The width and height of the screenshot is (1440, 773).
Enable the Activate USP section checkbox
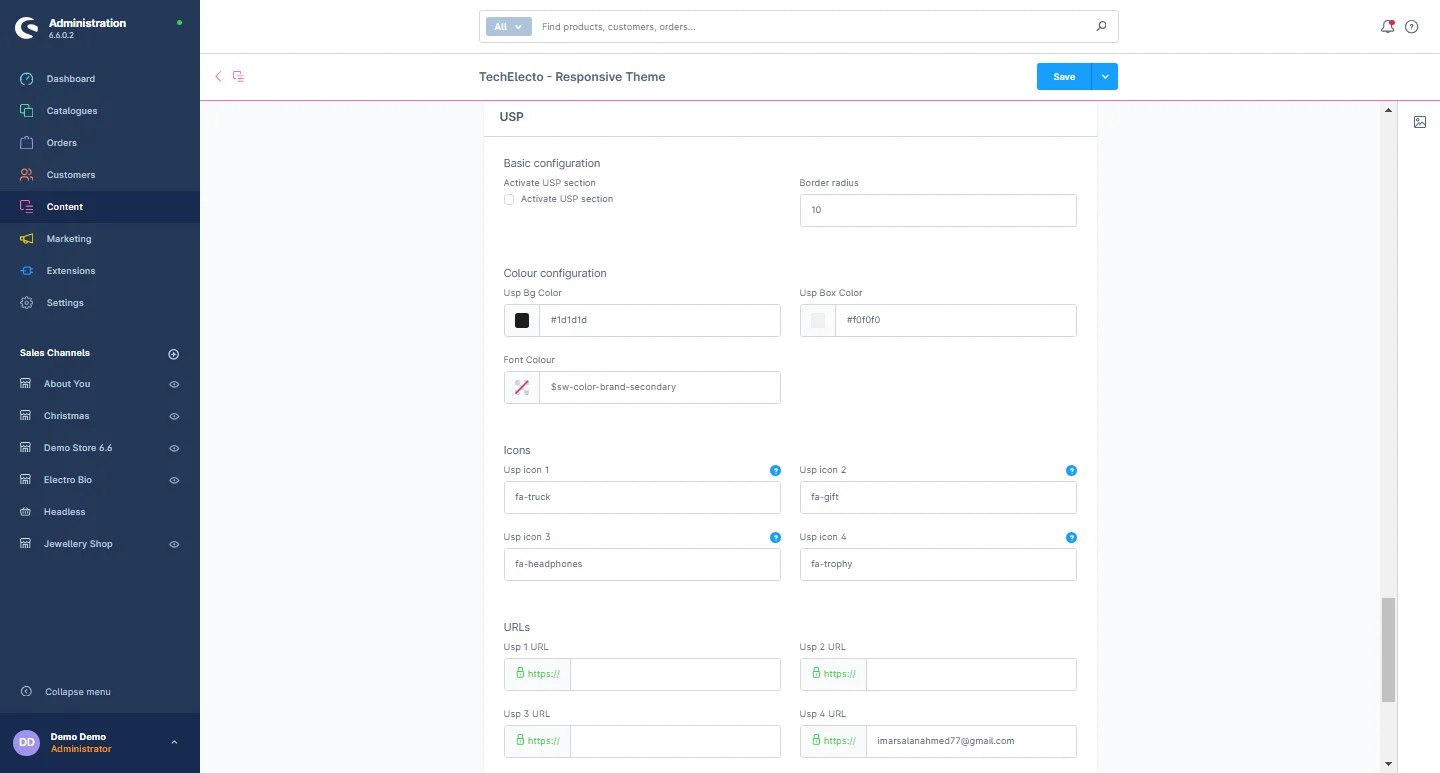pos(509,199)
